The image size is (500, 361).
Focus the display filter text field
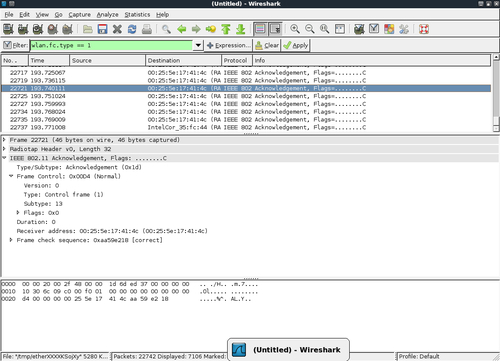click(x=111, y=45)
